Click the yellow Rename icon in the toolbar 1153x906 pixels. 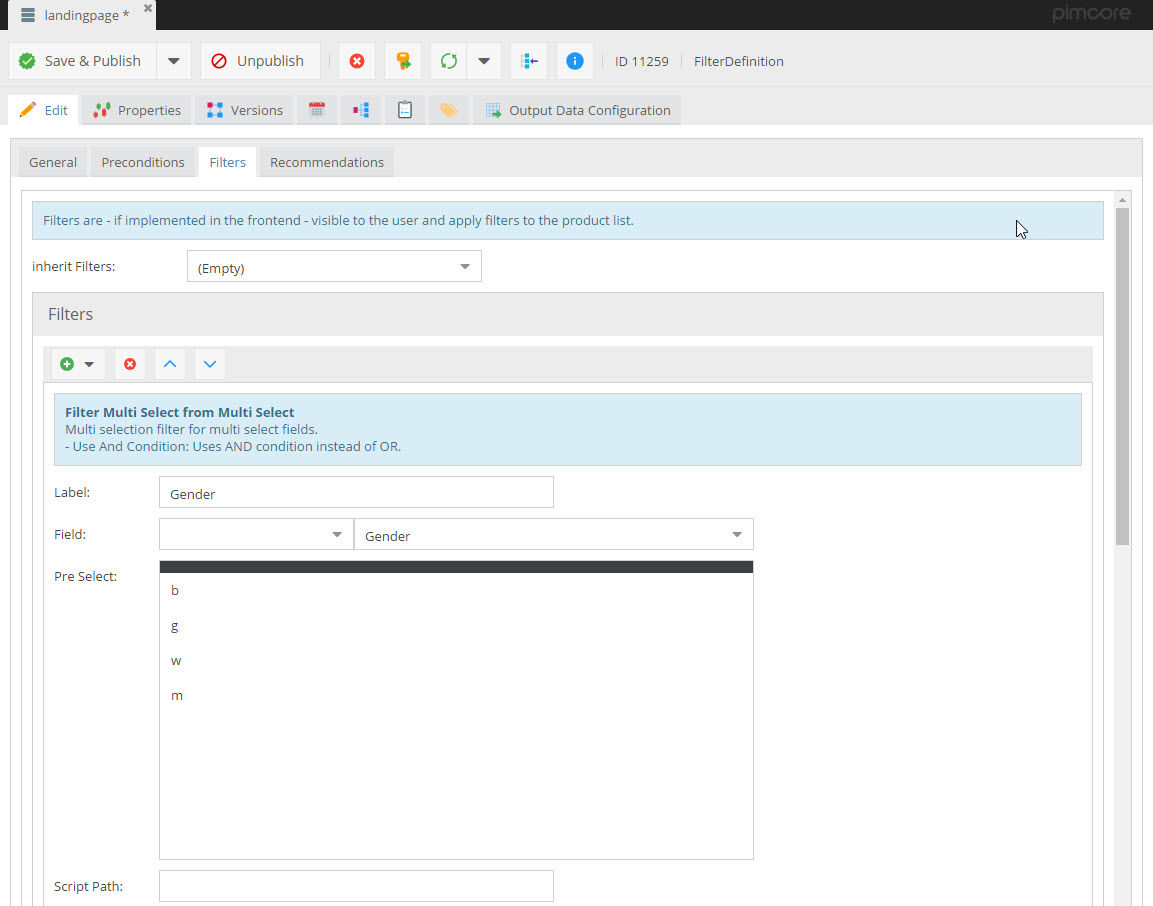tap(403, 61)
